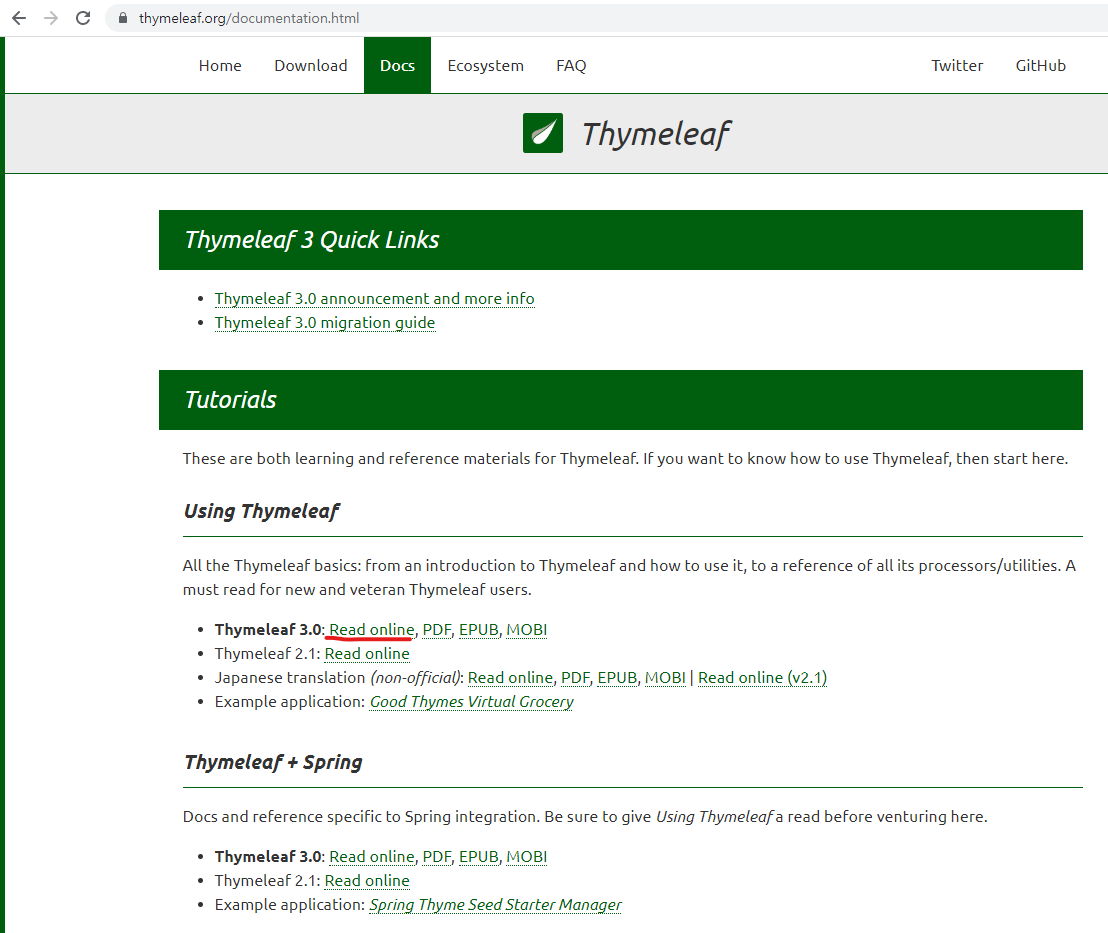
Task: Open Japanese Read online (v2.1) link
Action: tap(762, 678)
